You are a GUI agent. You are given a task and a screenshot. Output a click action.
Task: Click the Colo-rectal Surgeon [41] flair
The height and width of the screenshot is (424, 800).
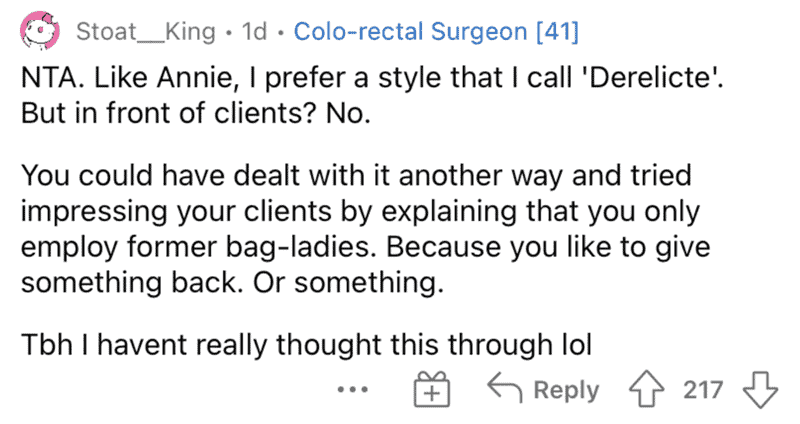tap(436, 32)
